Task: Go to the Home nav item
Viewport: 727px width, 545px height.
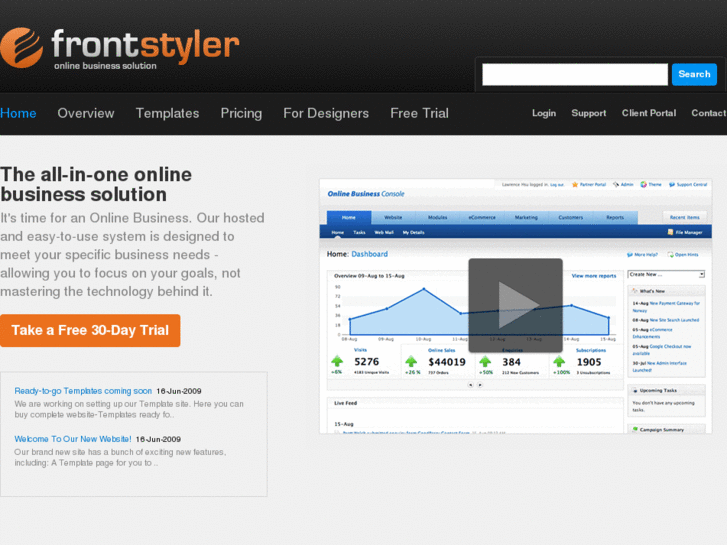Action: click(18, 113)
